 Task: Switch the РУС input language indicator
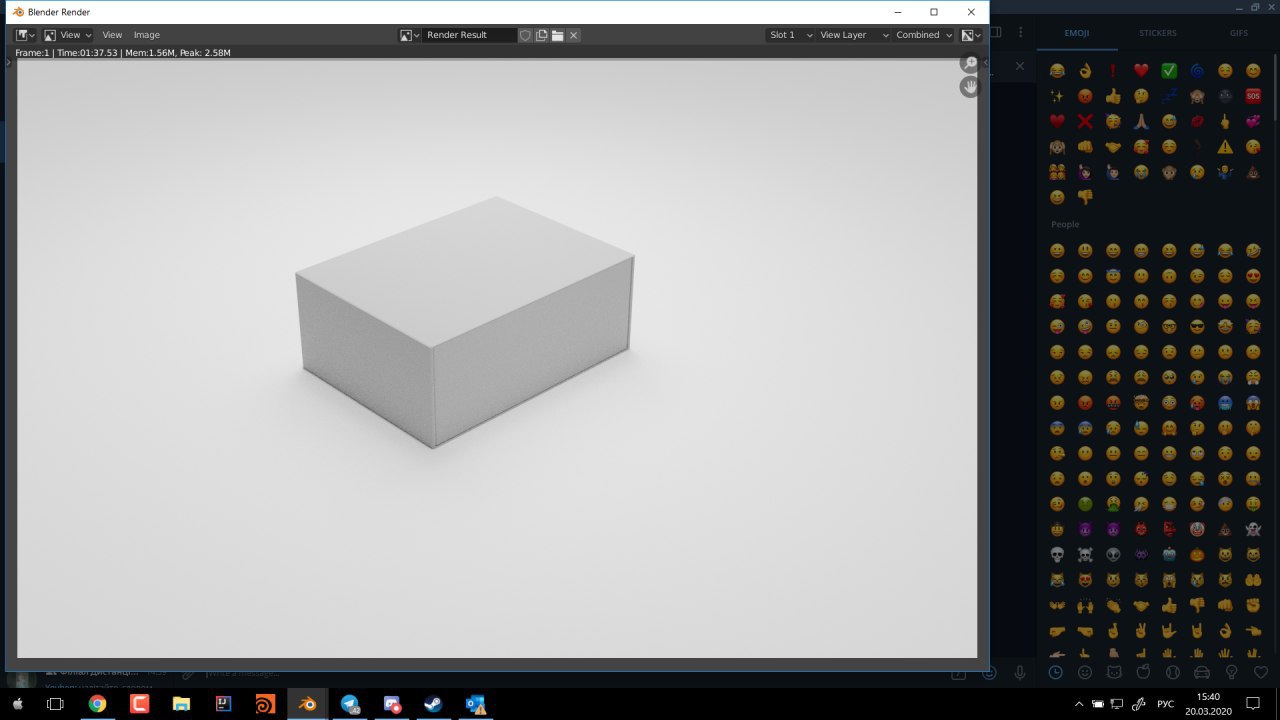1165,704
